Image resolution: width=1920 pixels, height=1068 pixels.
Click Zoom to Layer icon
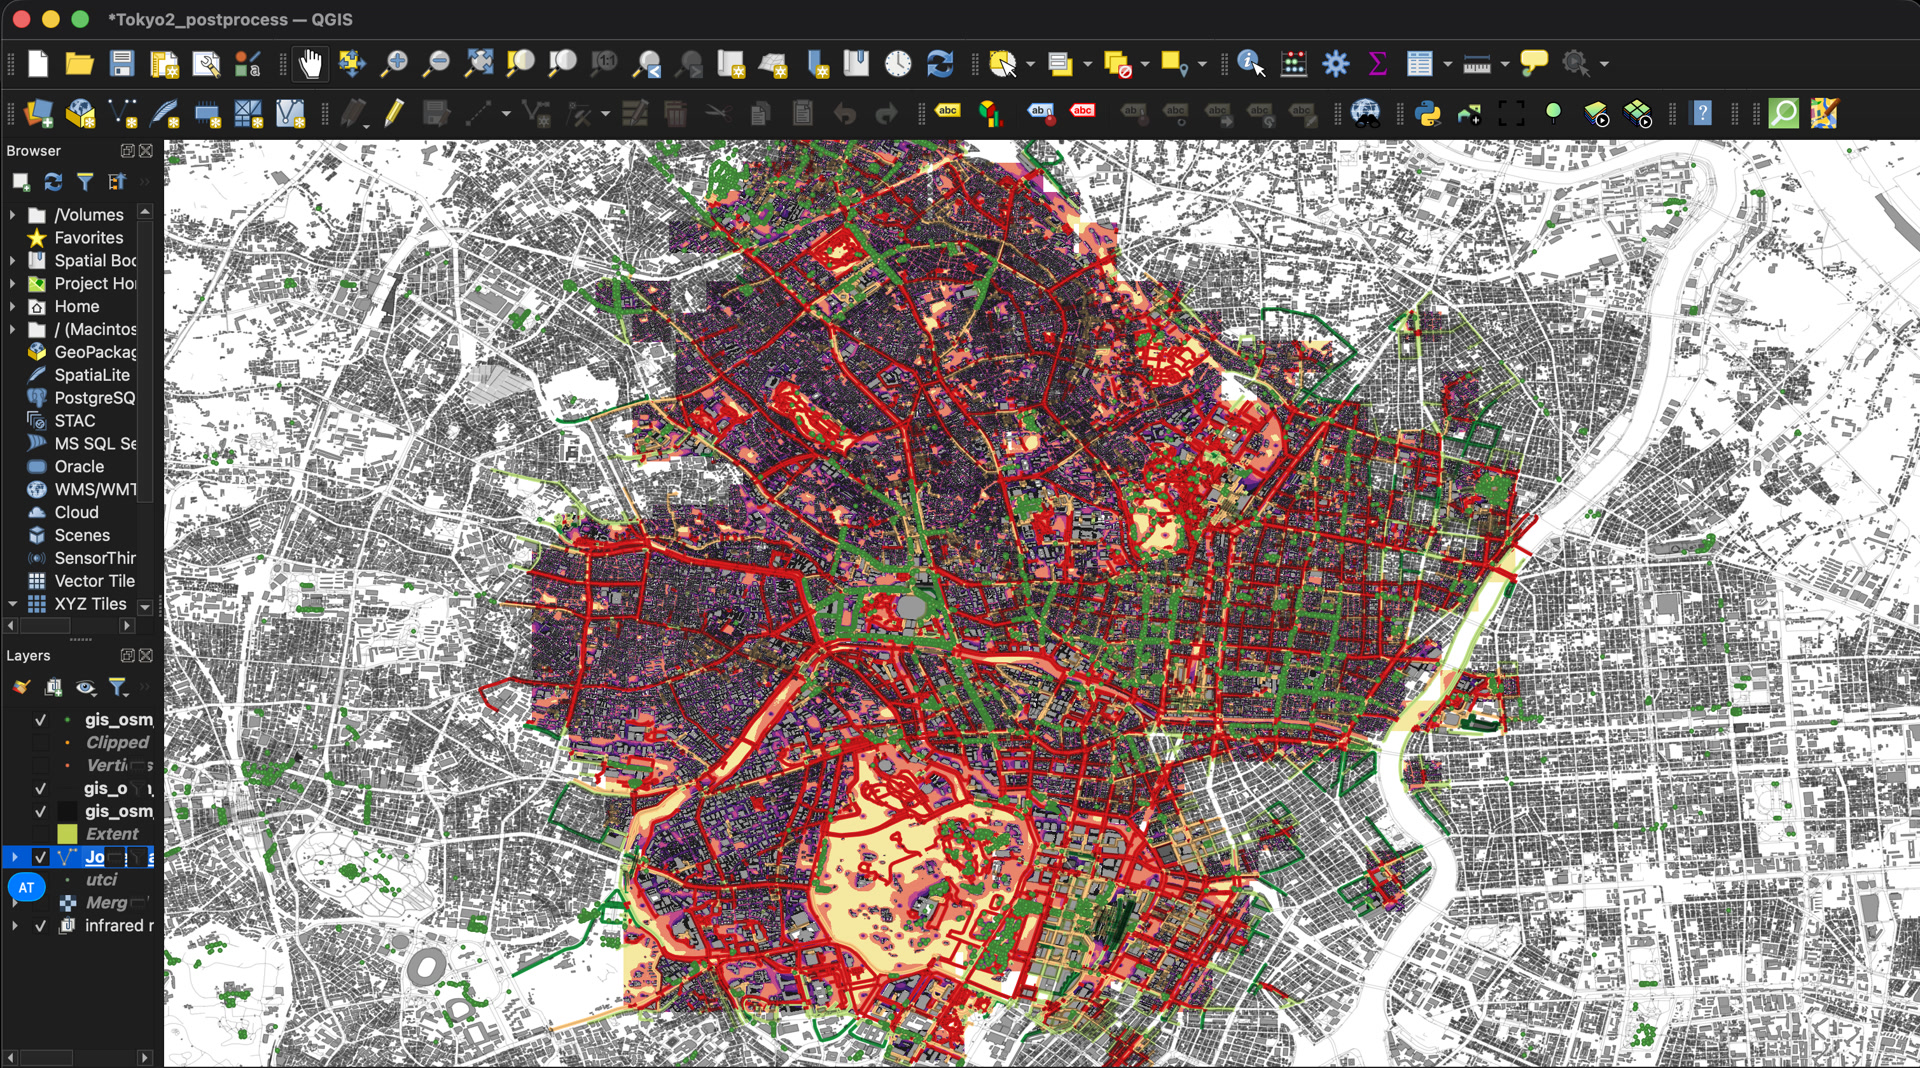(x=563, y=64)
